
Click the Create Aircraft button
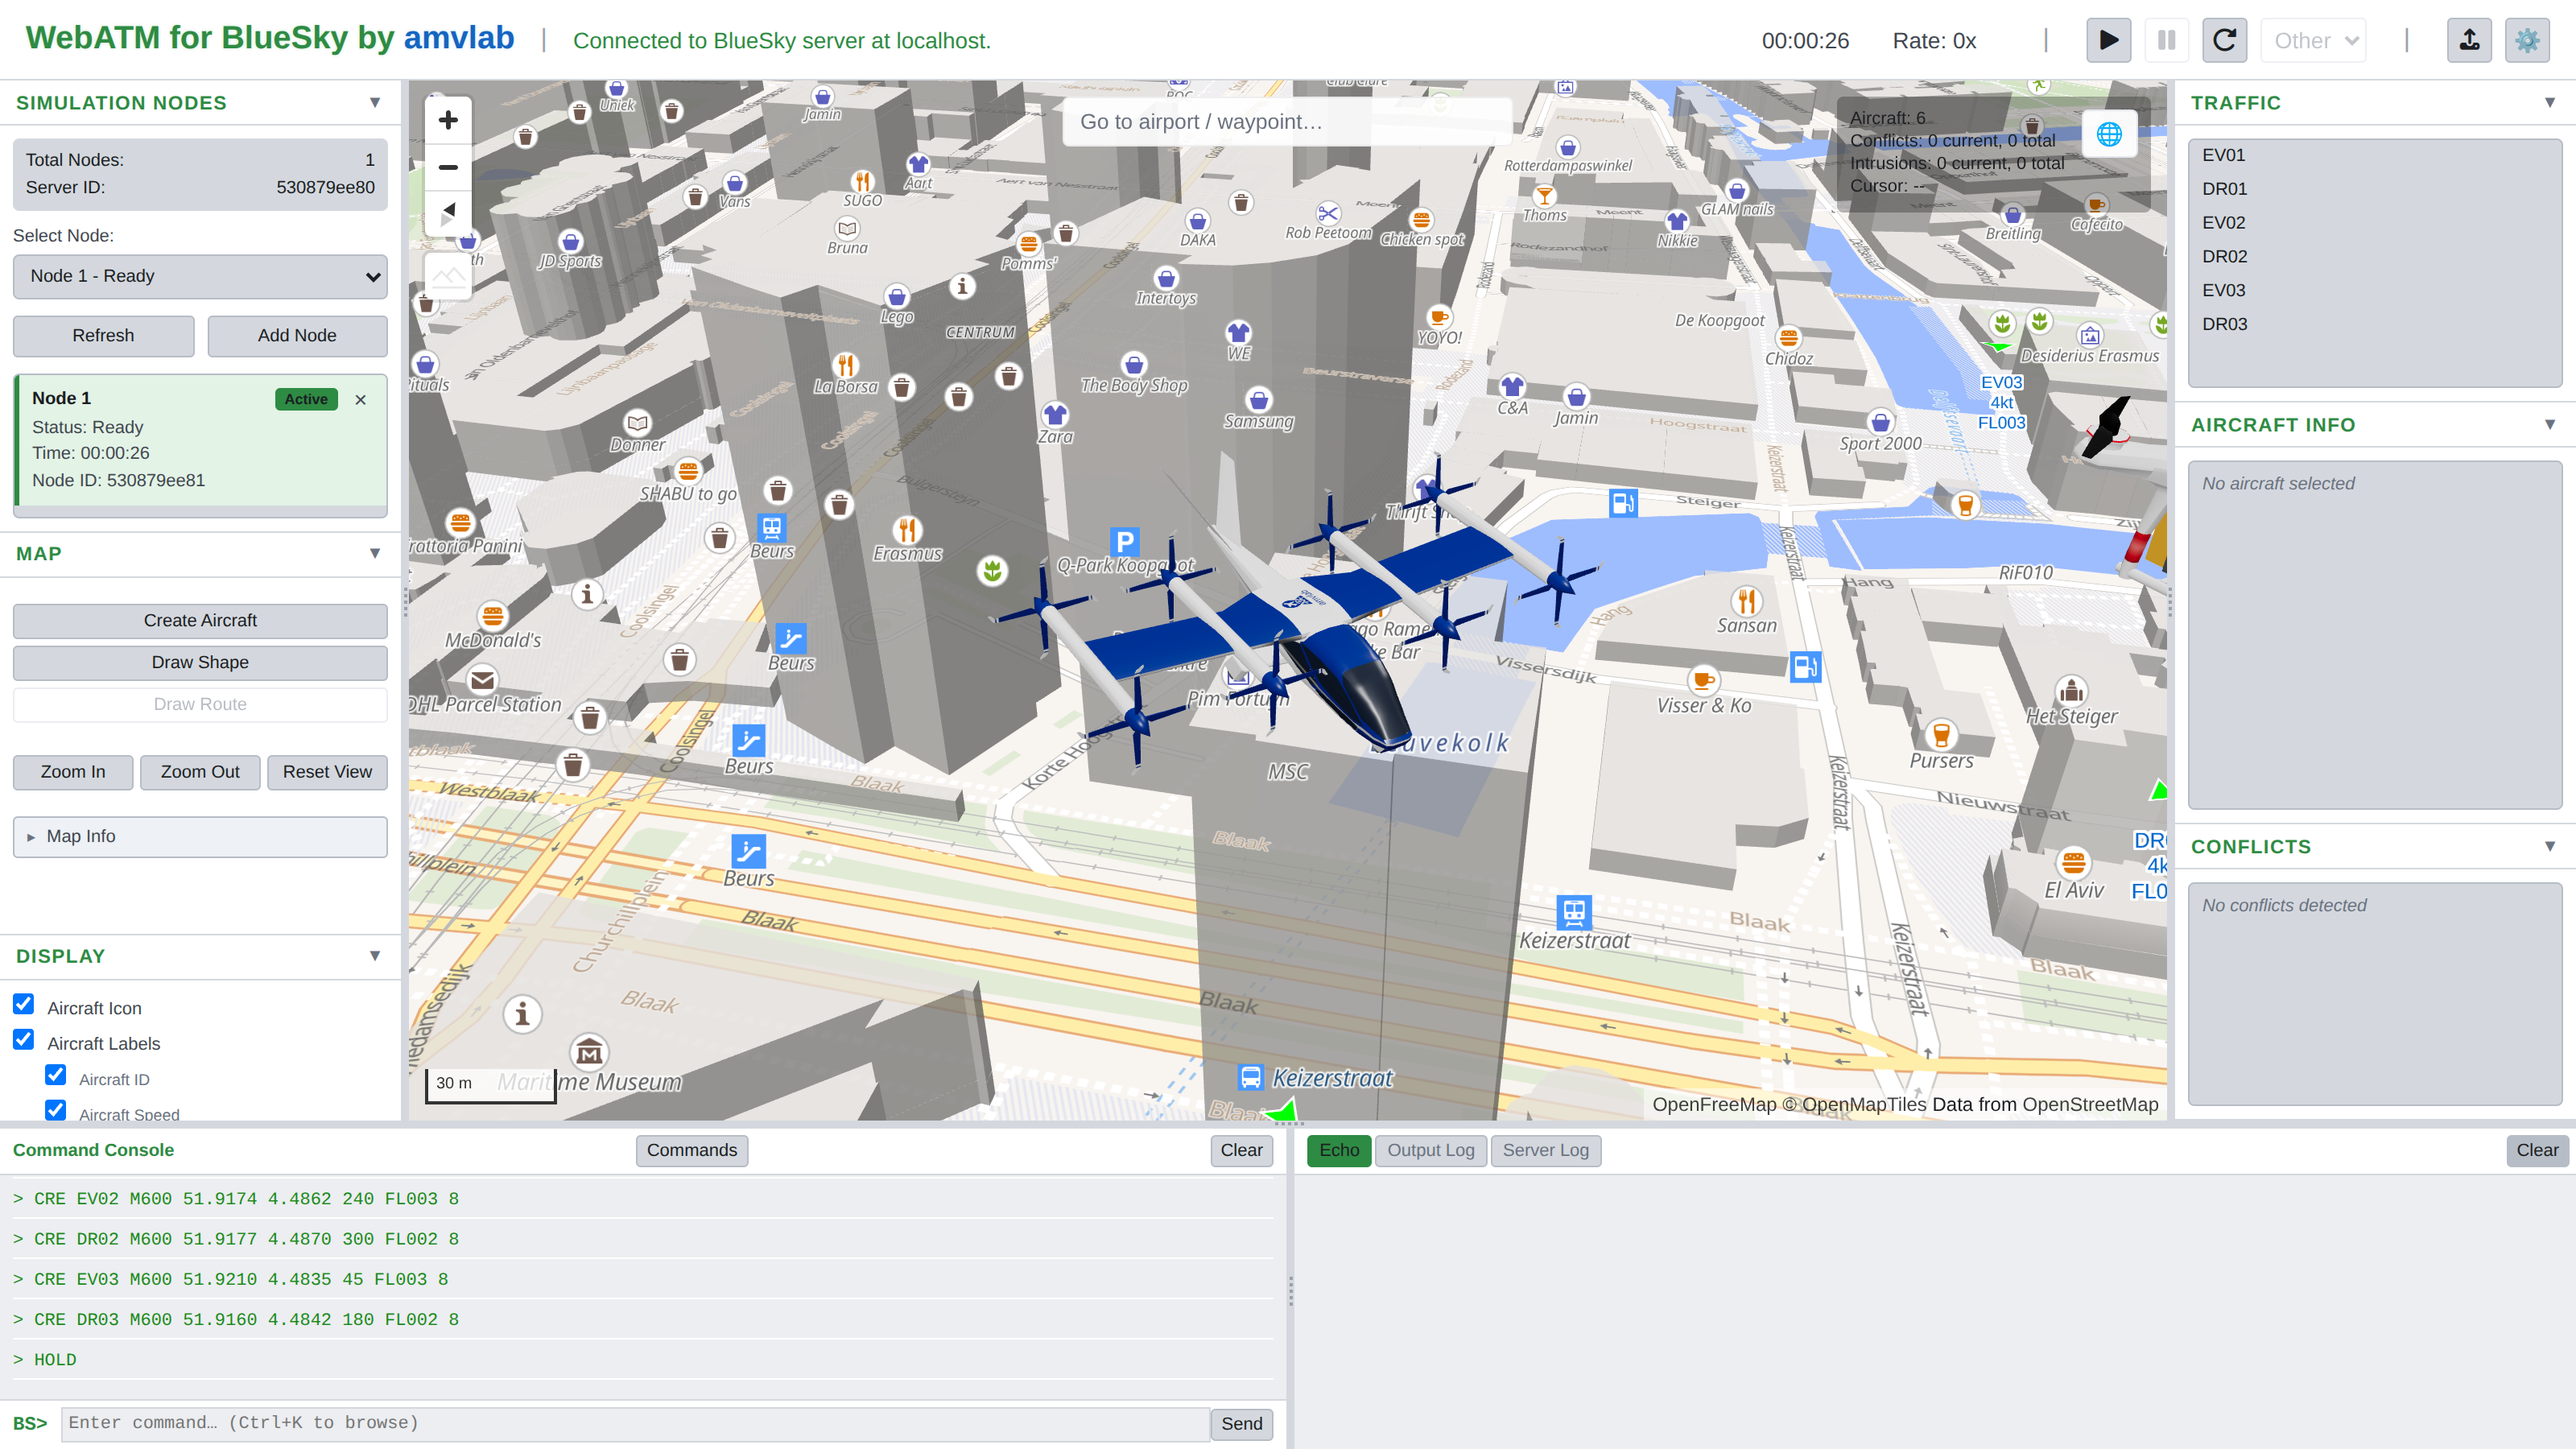point(200,621)
